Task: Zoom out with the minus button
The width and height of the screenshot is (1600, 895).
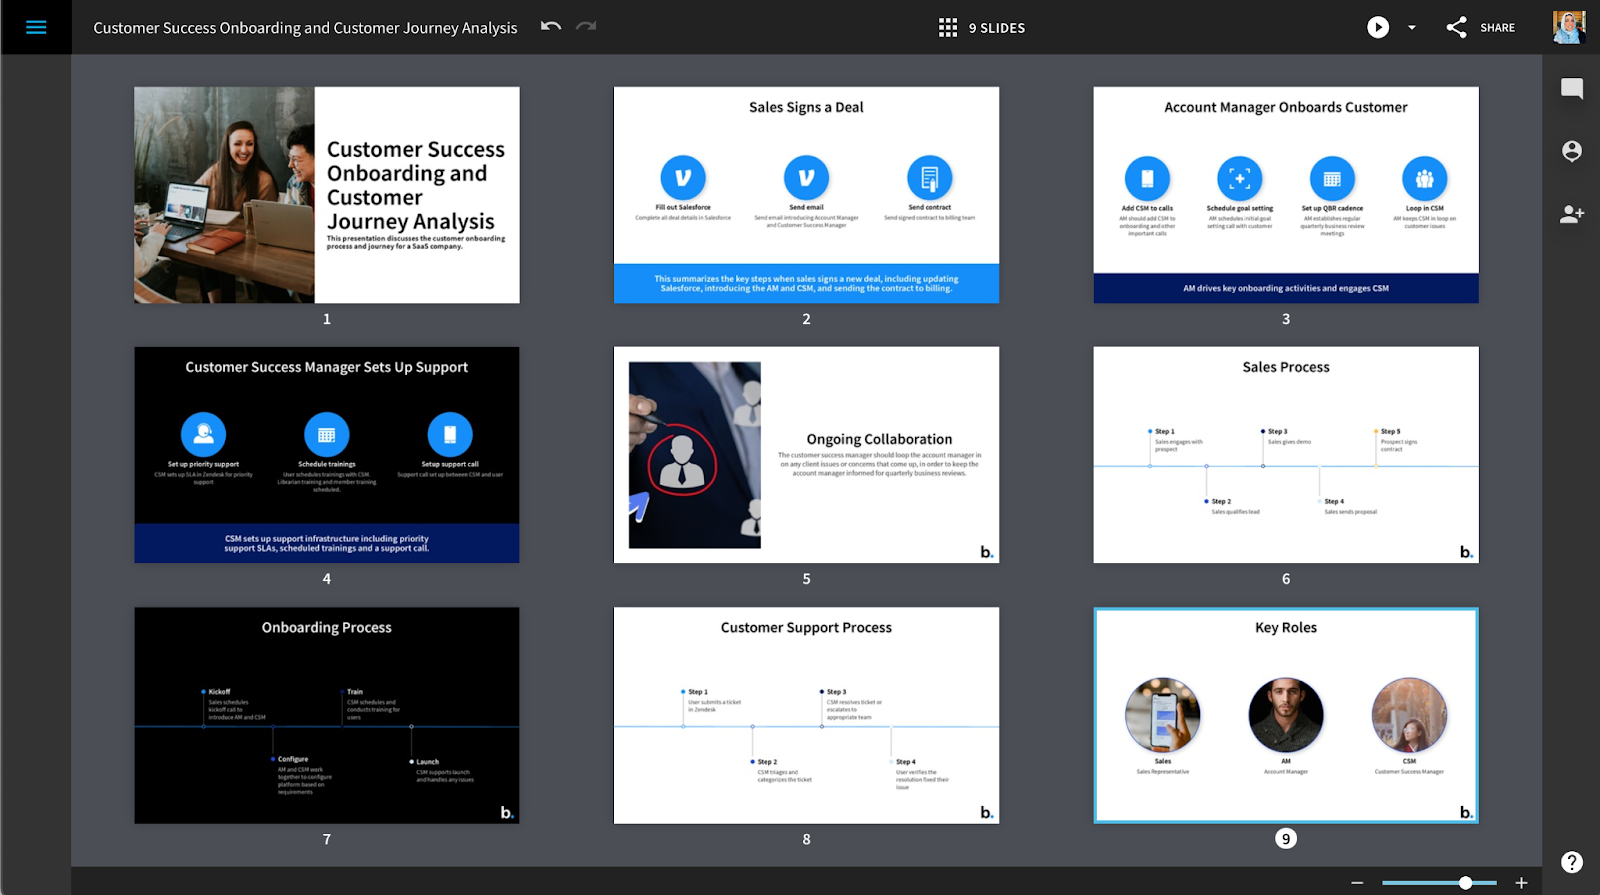Action: pos(1357,883)
